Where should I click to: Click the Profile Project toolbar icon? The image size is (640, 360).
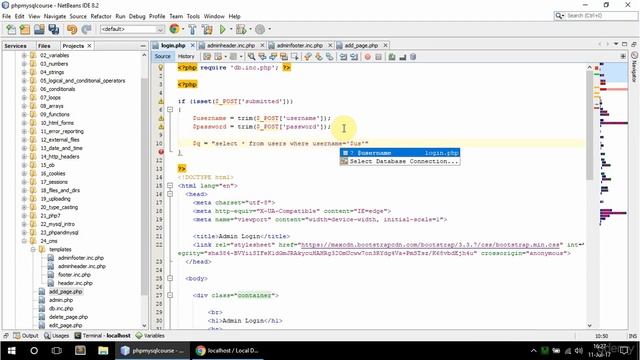point(260,29)
